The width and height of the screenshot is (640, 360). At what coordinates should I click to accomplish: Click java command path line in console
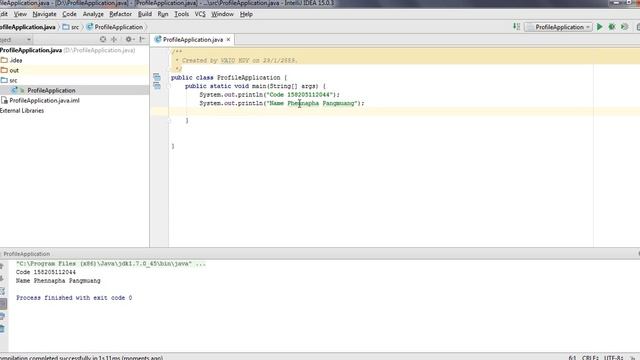111,264
